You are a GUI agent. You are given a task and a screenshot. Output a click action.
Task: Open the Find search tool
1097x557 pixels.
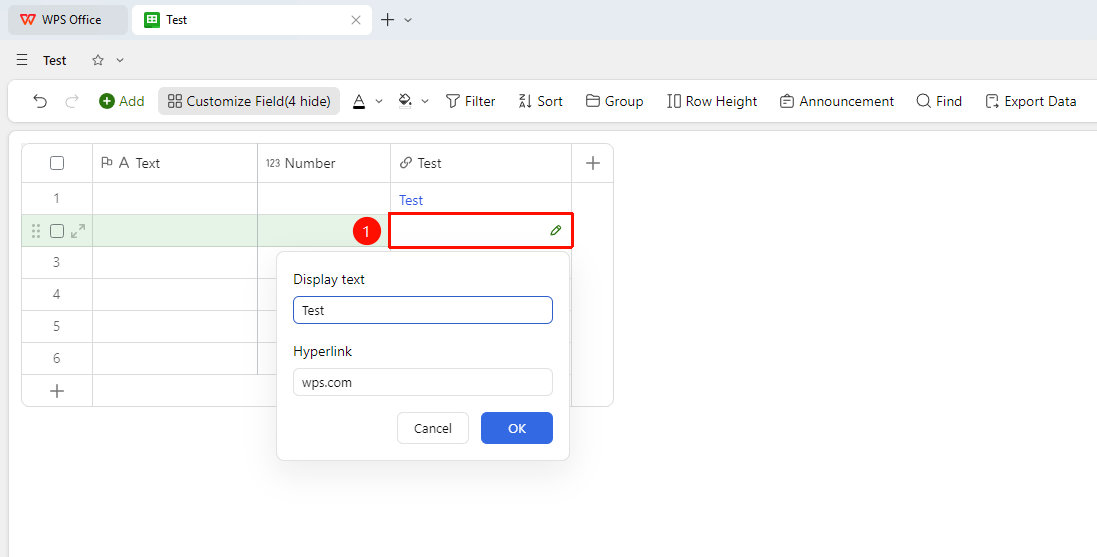click(x=939, y=101)
